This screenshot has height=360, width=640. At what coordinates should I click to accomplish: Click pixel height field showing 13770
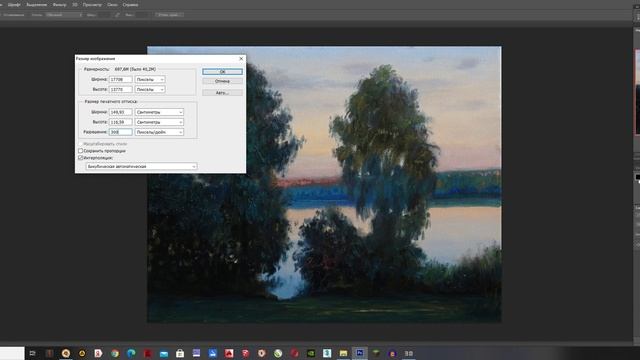tap(121, 89)
